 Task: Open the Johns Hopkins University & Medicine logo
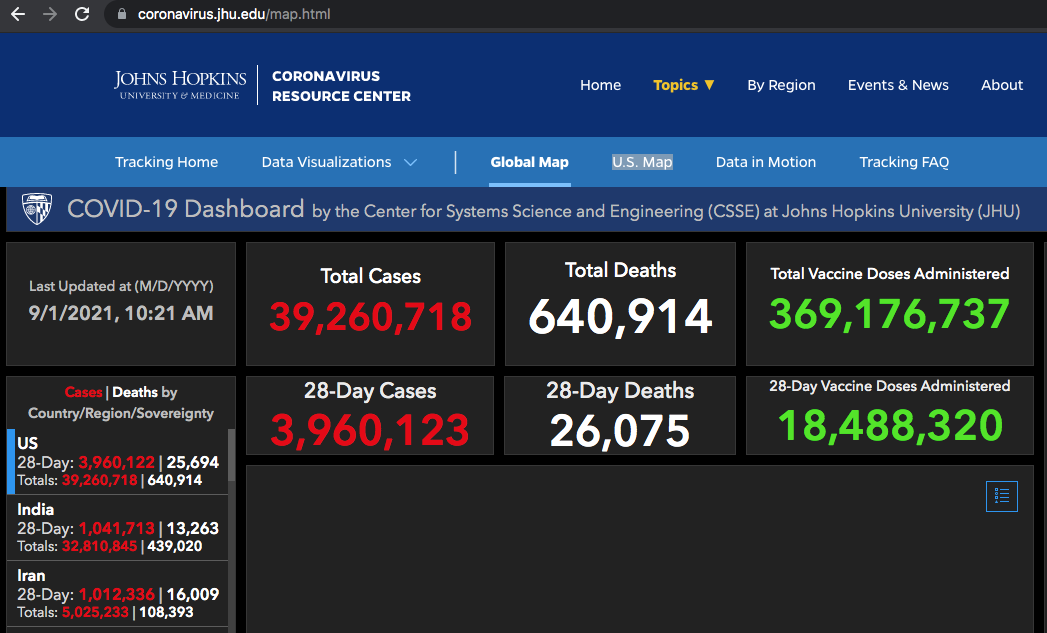click(x=180, y=85)
